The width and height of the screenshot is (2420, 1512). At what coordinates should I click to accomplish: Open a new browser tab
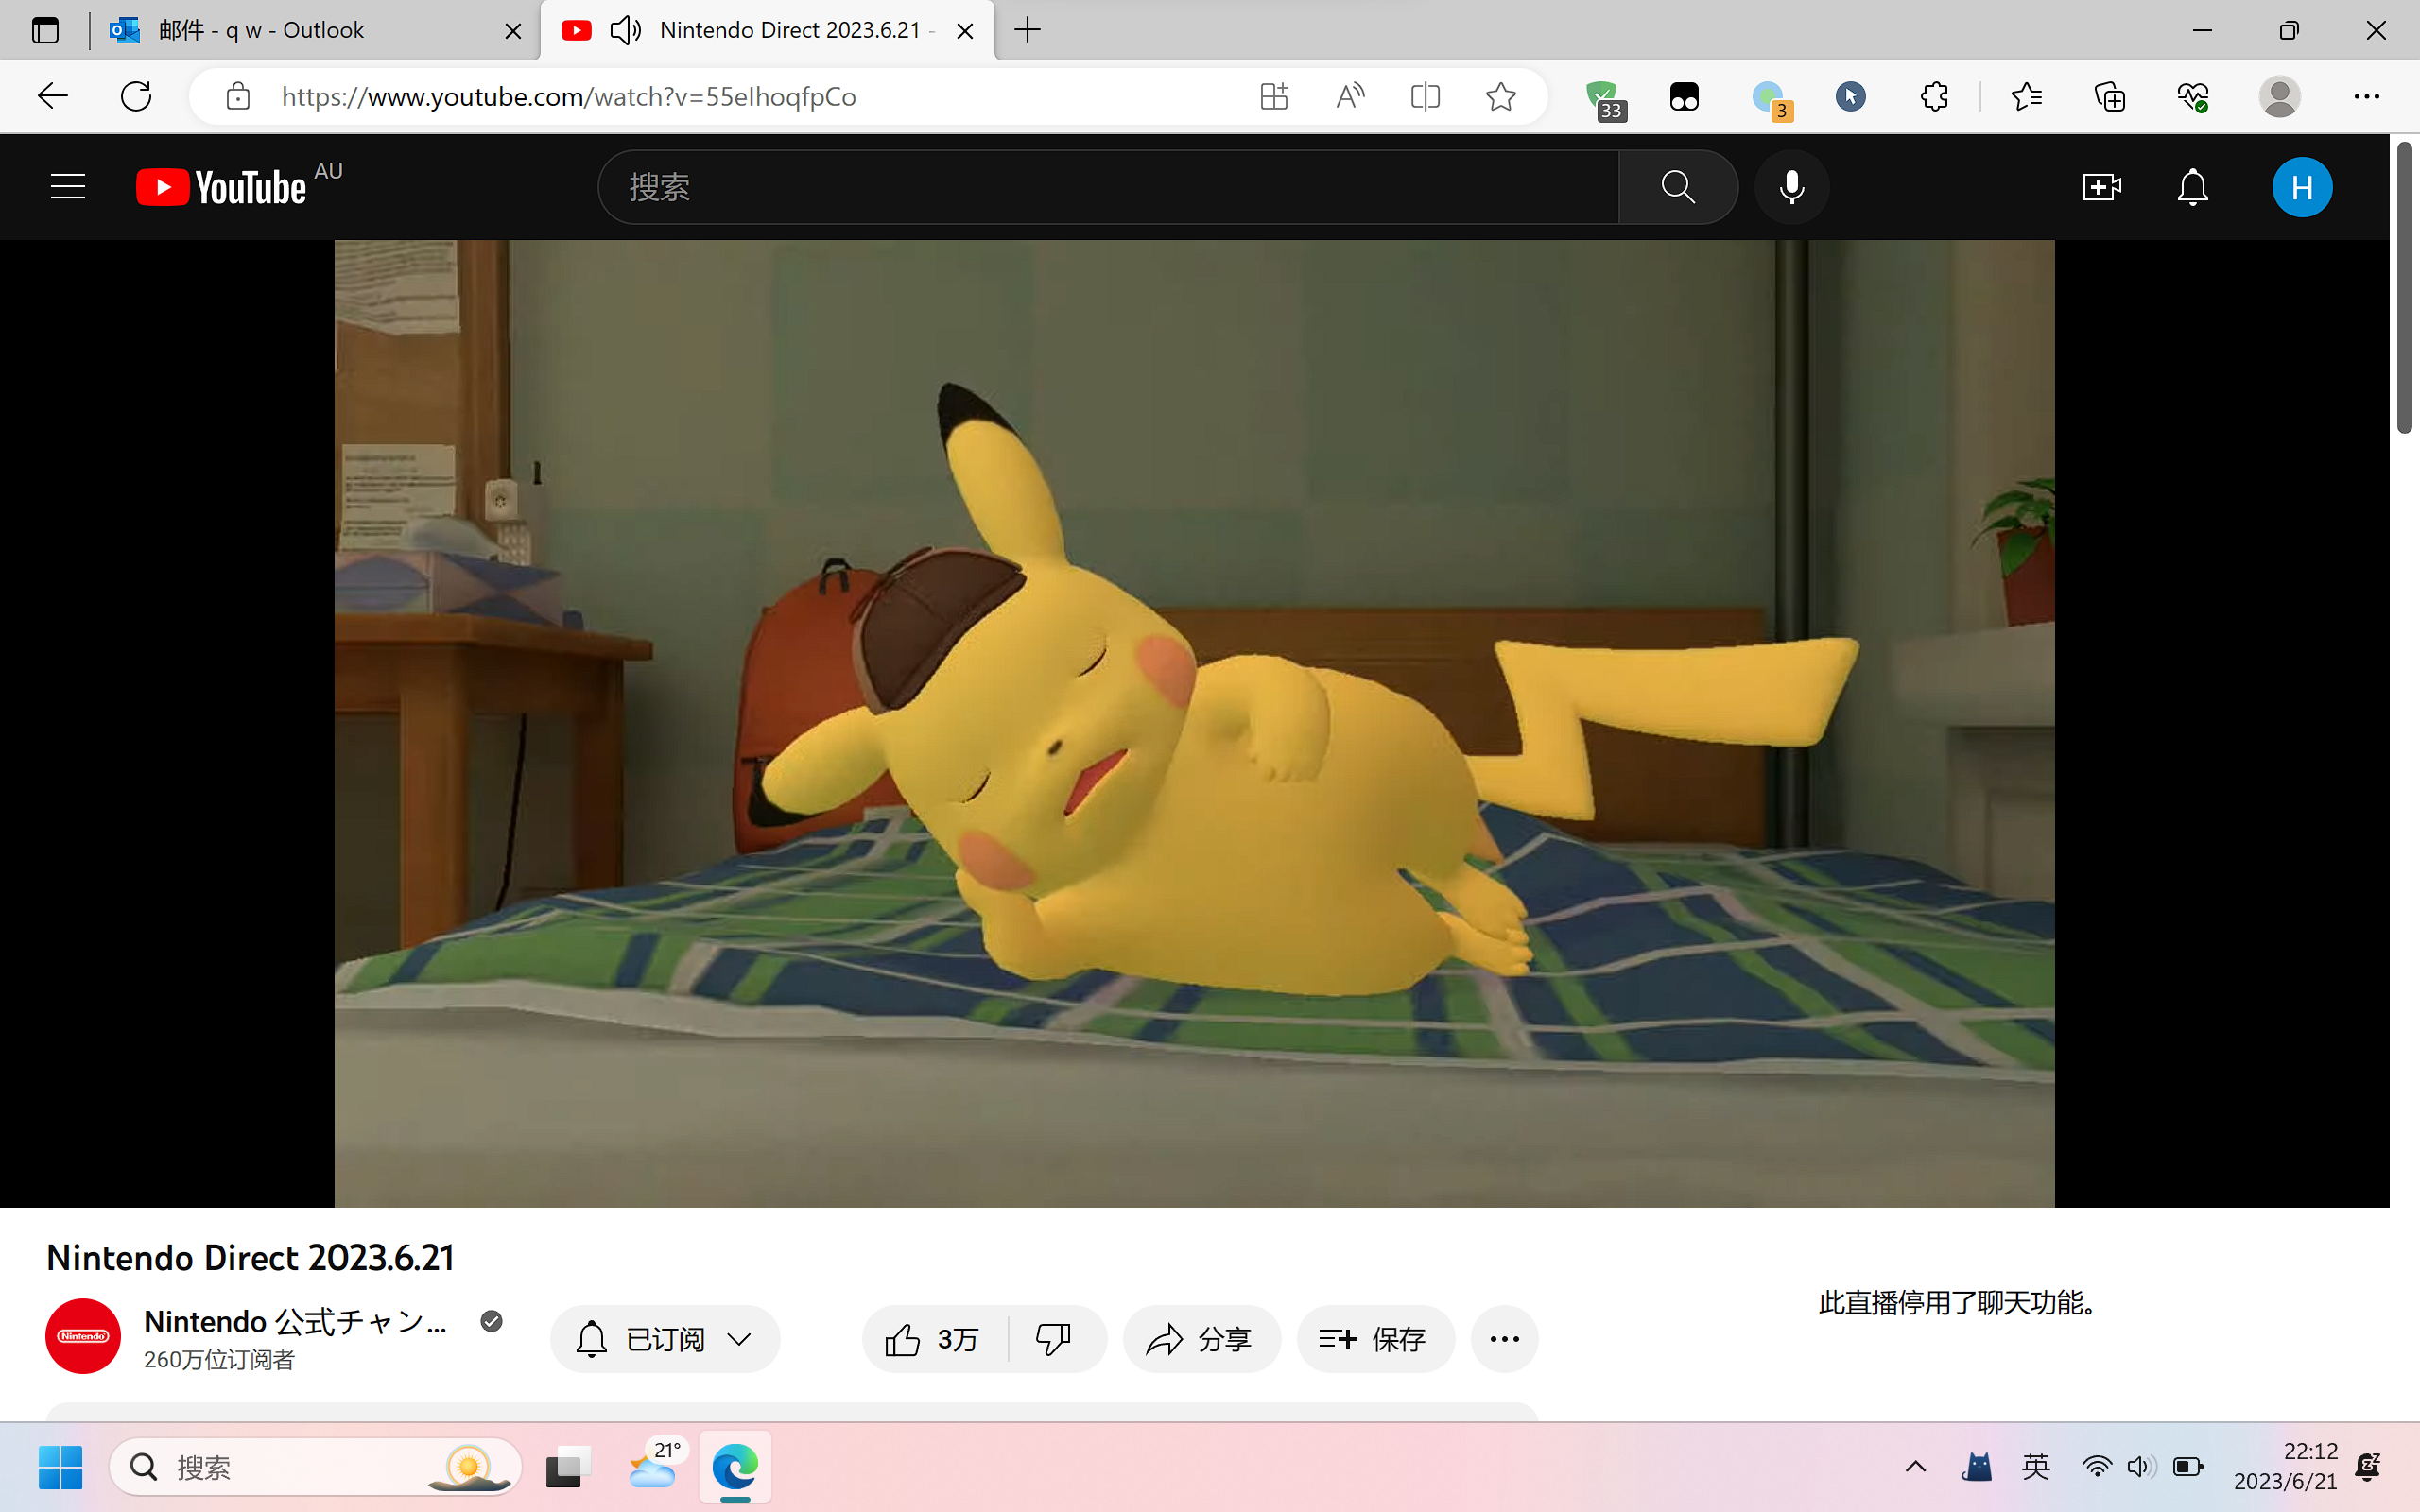1027,30
